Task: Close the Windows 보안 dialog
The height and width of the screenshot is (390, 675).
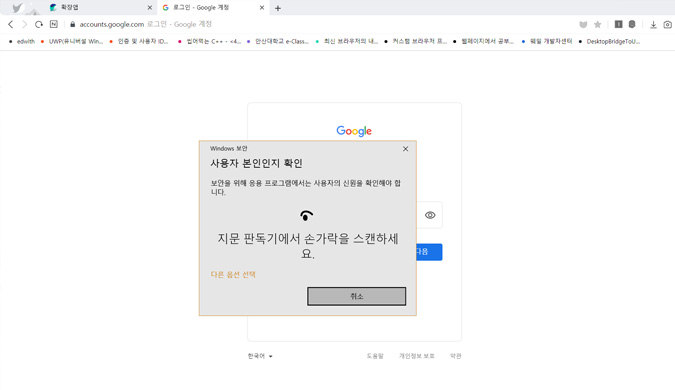Action: 406,149
